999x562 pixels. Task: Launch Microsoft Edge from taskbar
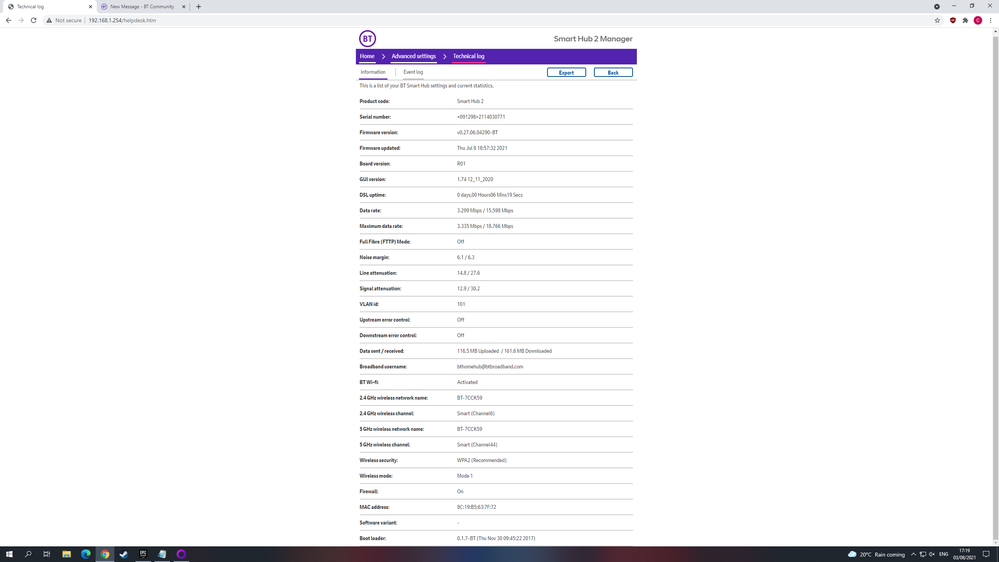[85, 554]
